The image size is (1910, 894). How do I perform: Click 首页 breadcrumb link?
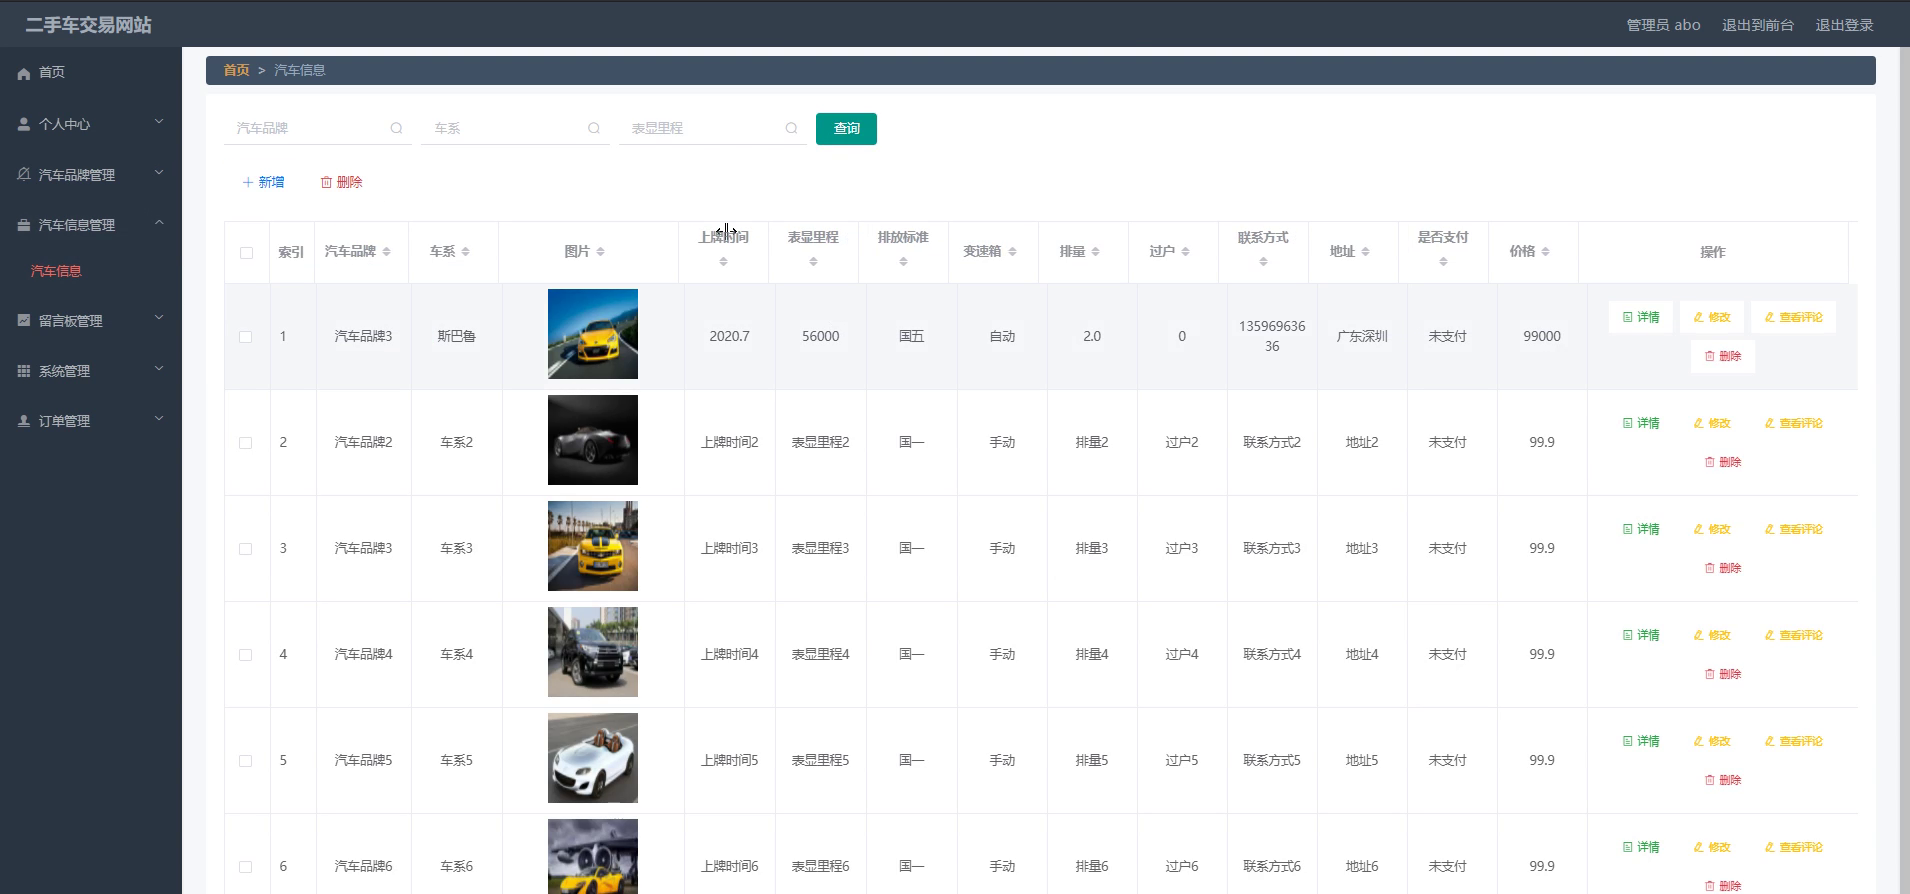236,70
